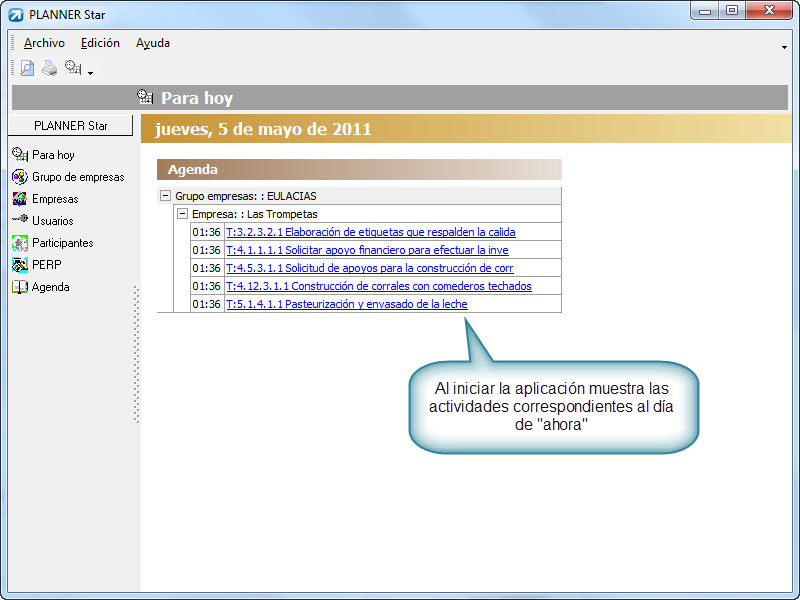Open Agenda book icon in sidebar
Viewport: 800px width, 600px height.
pyautogui.click(x=20, y=287)
